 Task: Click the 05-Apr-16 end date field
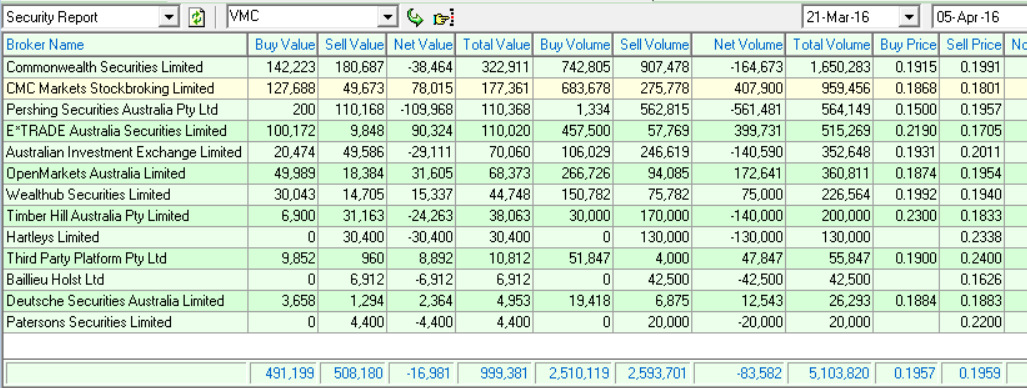coord(980,18)
